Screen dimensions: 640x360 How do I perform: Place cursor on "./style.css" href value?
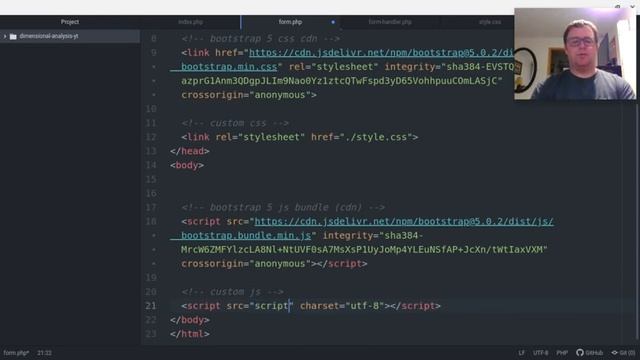coord(376,137)
